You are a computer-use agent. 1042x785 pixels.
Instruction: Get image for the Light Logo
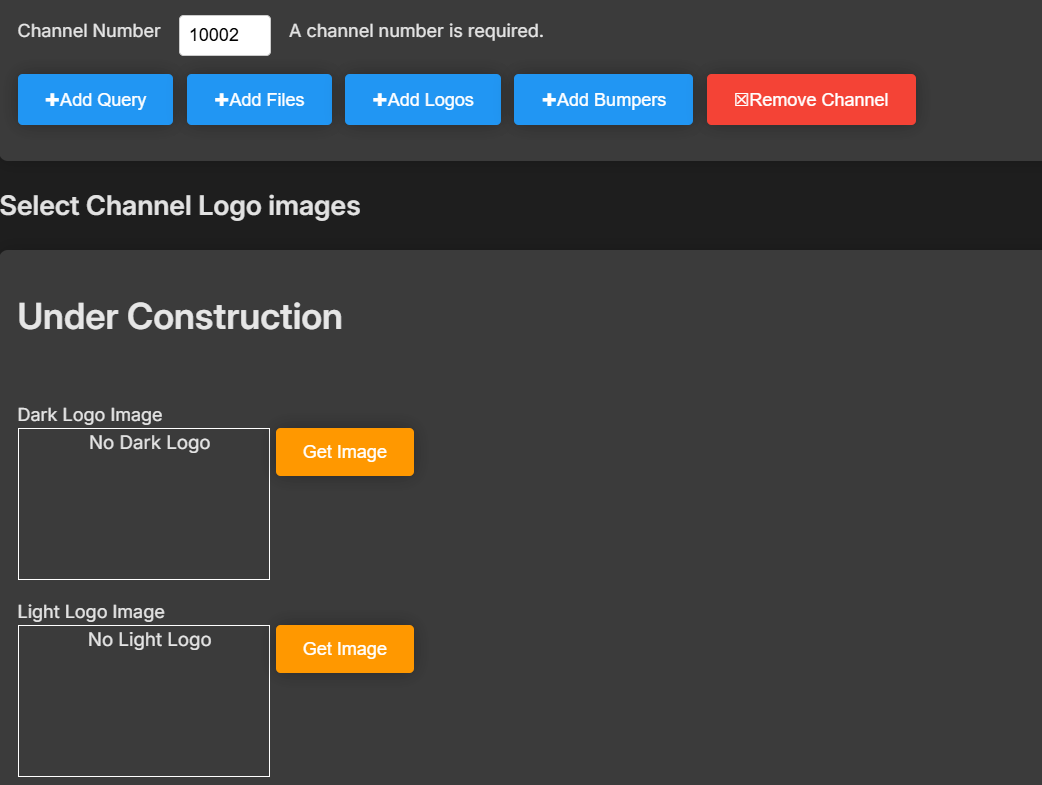click(x=344, y=649)
